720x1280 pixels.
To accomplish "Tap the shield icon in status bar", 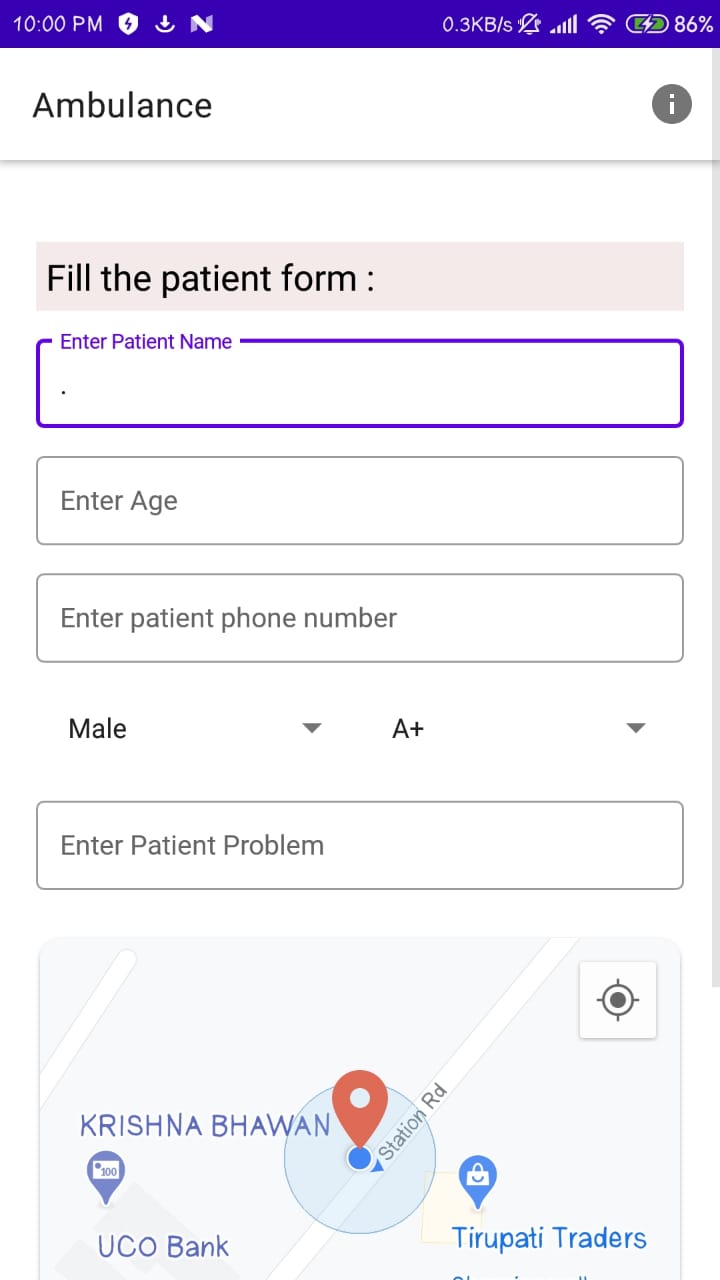I will click(x=128, y=24).
